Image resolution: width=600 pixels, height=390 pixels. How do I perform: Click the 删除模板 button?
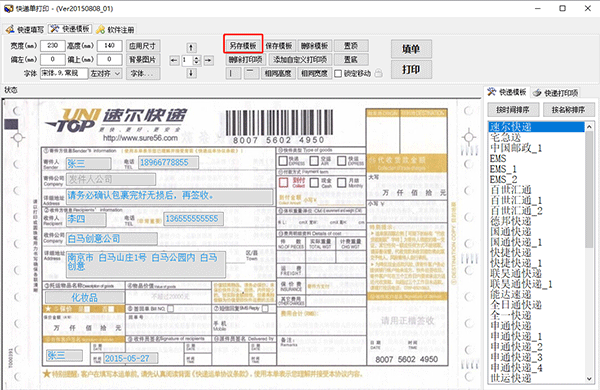(315, 46)
